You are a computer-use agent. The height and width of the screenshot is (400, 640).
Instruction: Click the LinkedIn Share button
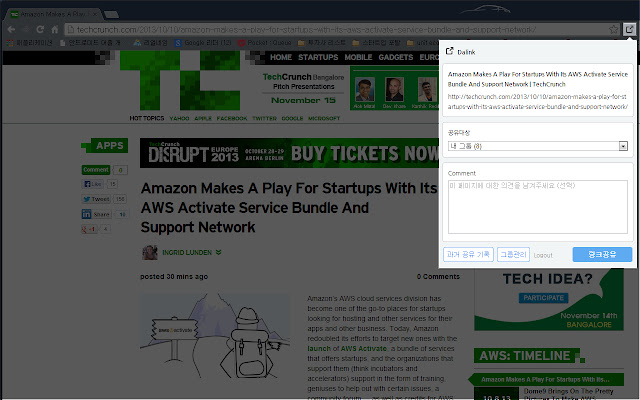[96, 214]
